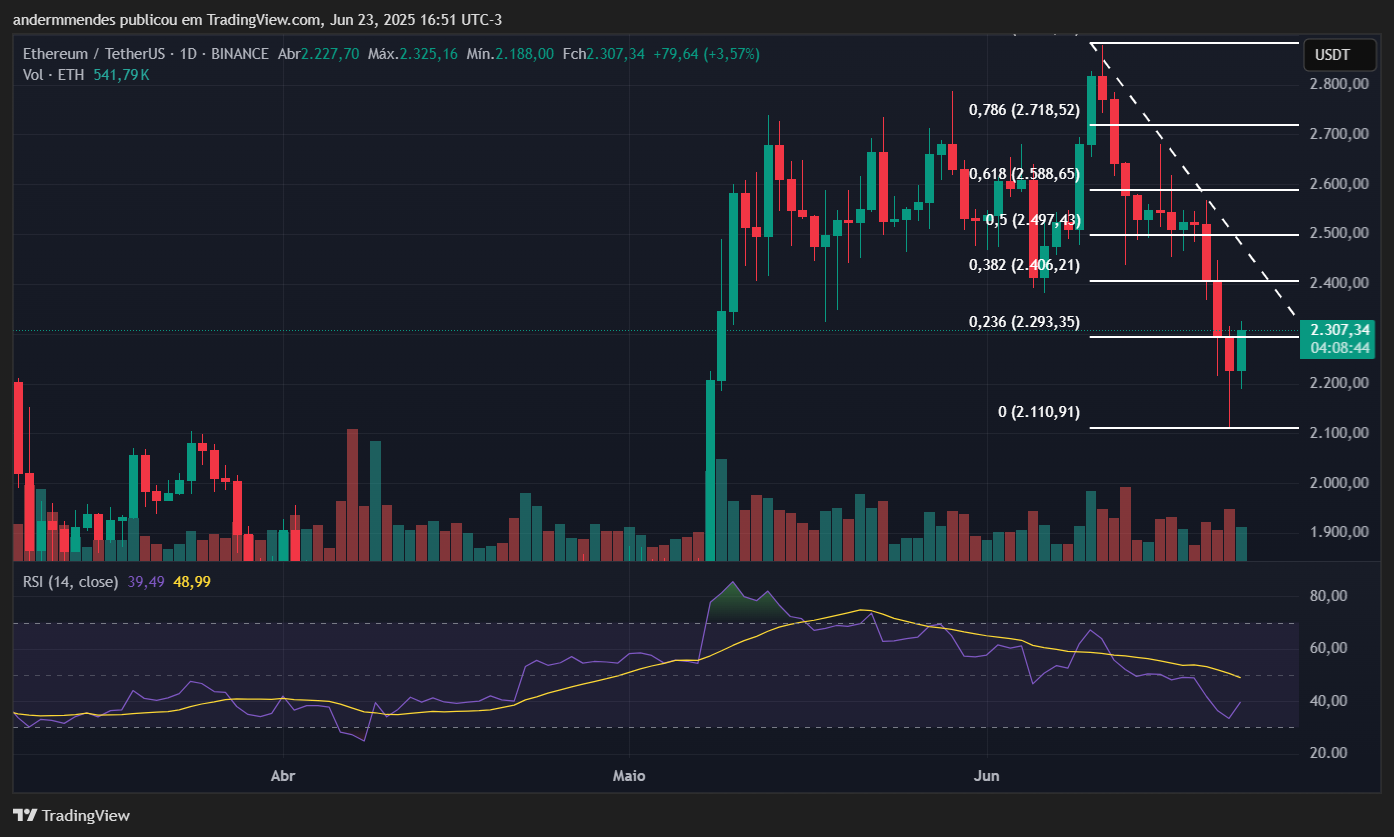Image resolution: width=1394 pixels, height=837 pixels.
Task: Click the 2.500,00 price axis label
Action: click(1341, 233)
